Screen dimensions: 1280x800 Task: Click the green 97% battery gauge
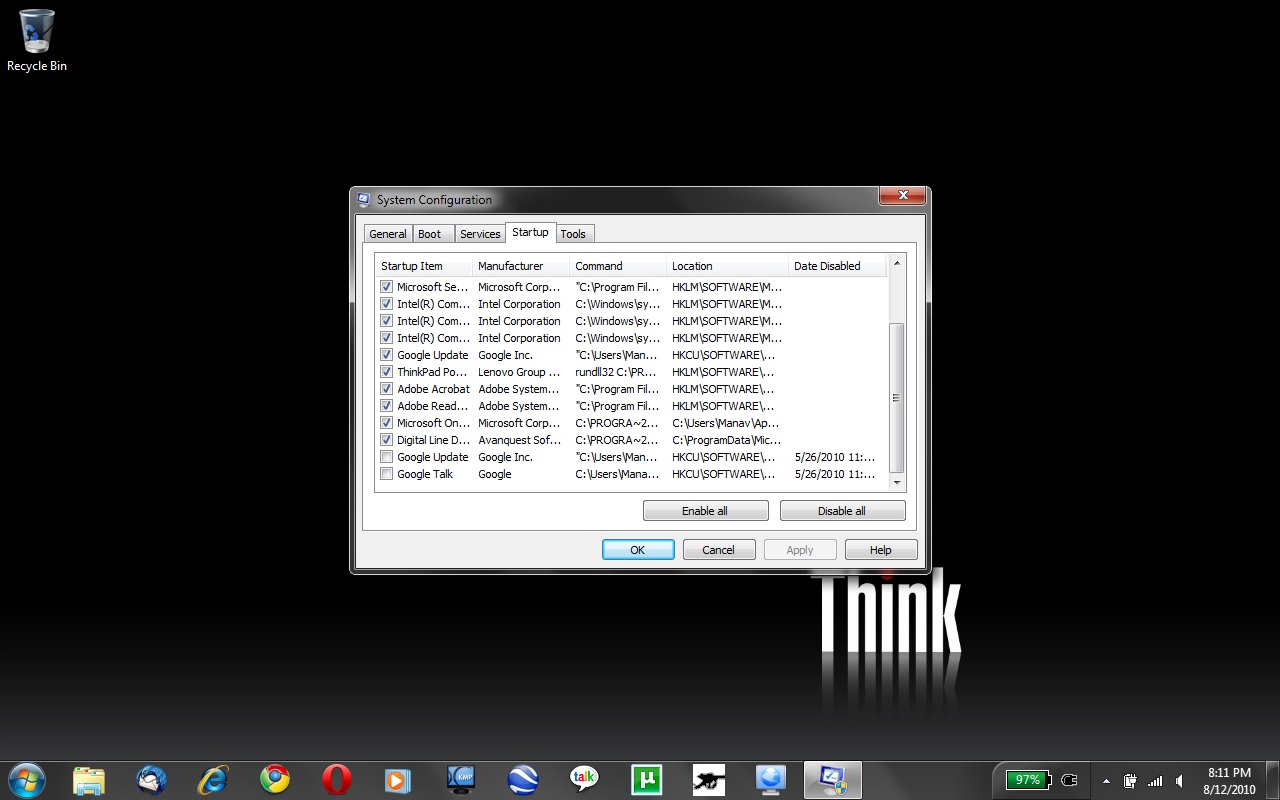[x=1028, y=780]
